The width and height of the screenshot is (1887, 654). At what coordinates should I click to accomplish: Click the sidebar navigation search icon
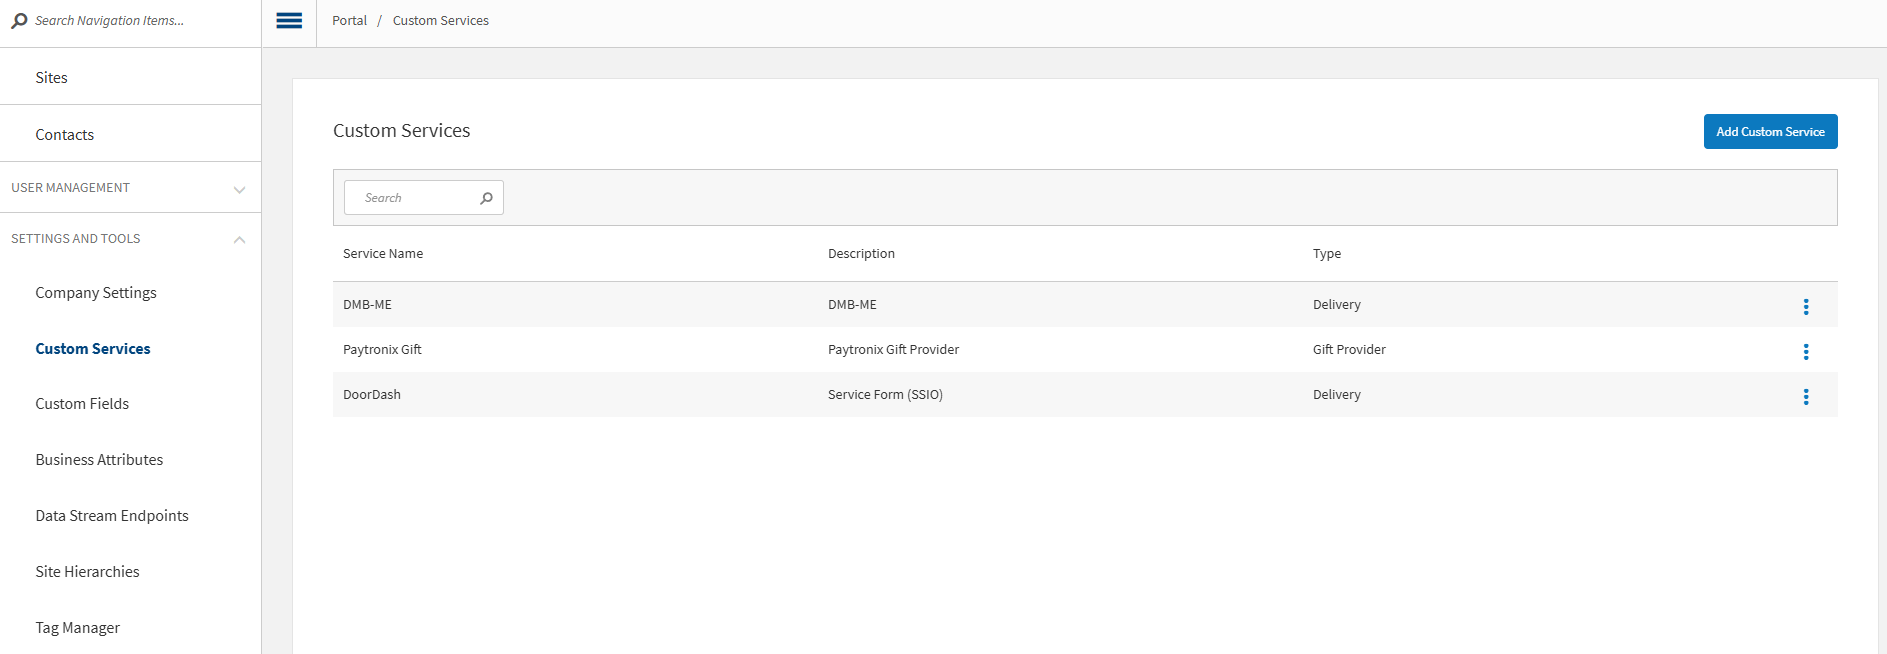point(19,21)
